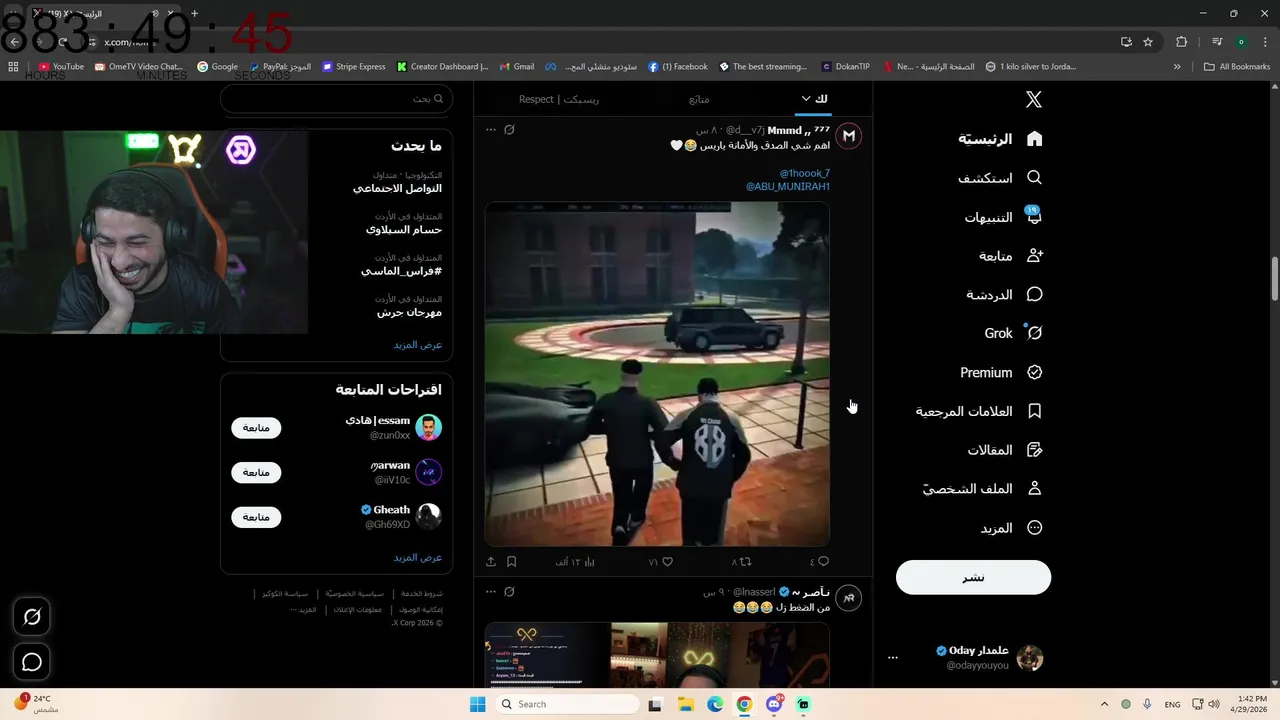Expand the All Bookmarks folder
1280x720 pixels.
pos(1237,67)
